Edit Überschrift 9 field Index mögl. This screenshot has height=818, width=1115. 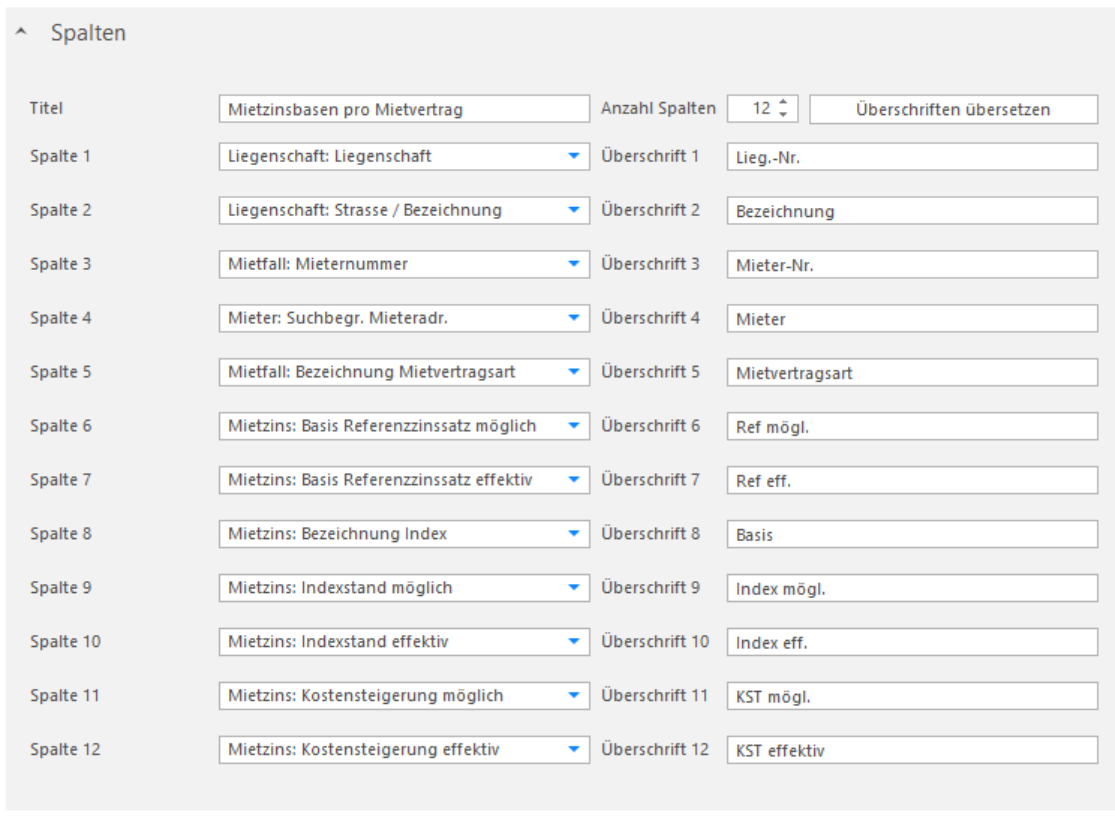[x=912, y=589]
